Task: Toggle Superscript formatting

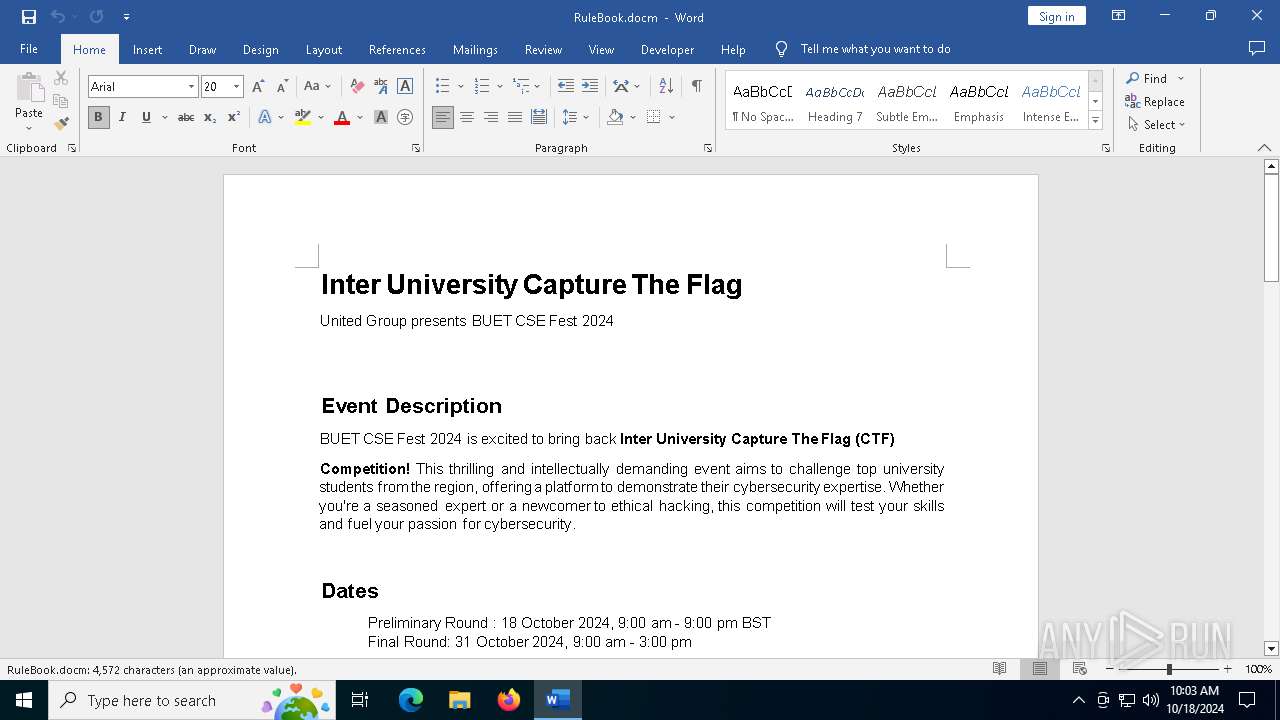Action: coord(234,117)
